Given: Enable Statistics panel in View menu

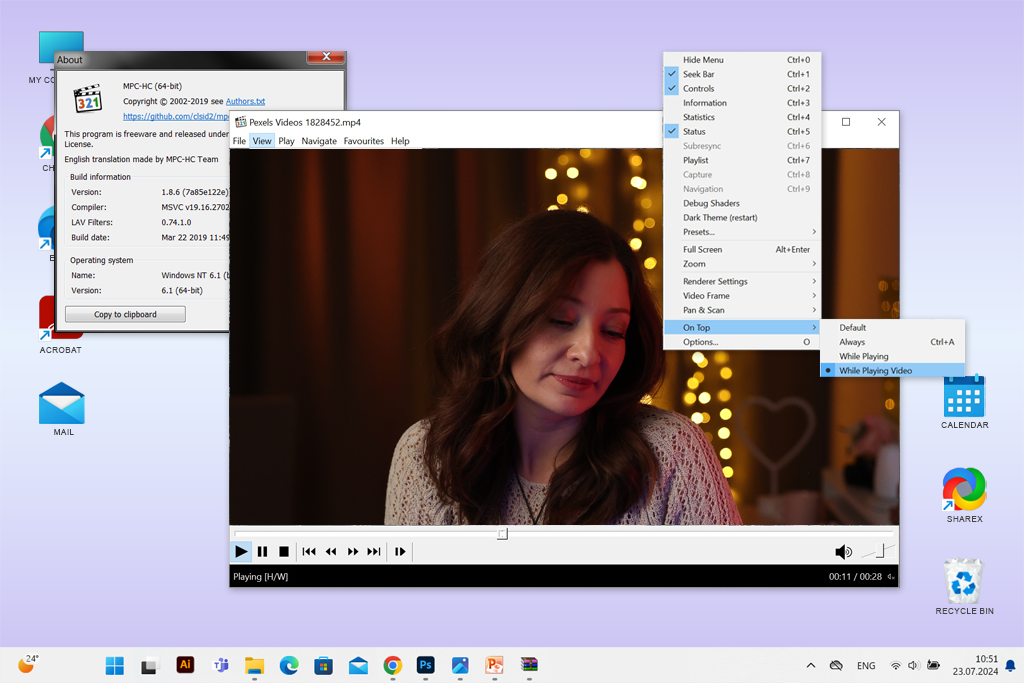Looking at the screenshot, I should coord(742,117).
